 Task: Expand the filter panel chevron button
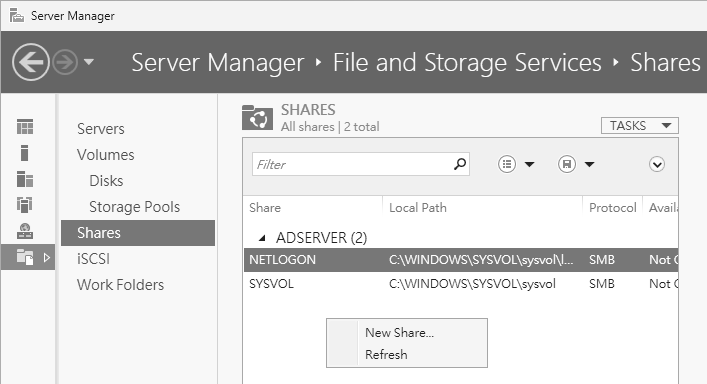(x=657, y=164)
